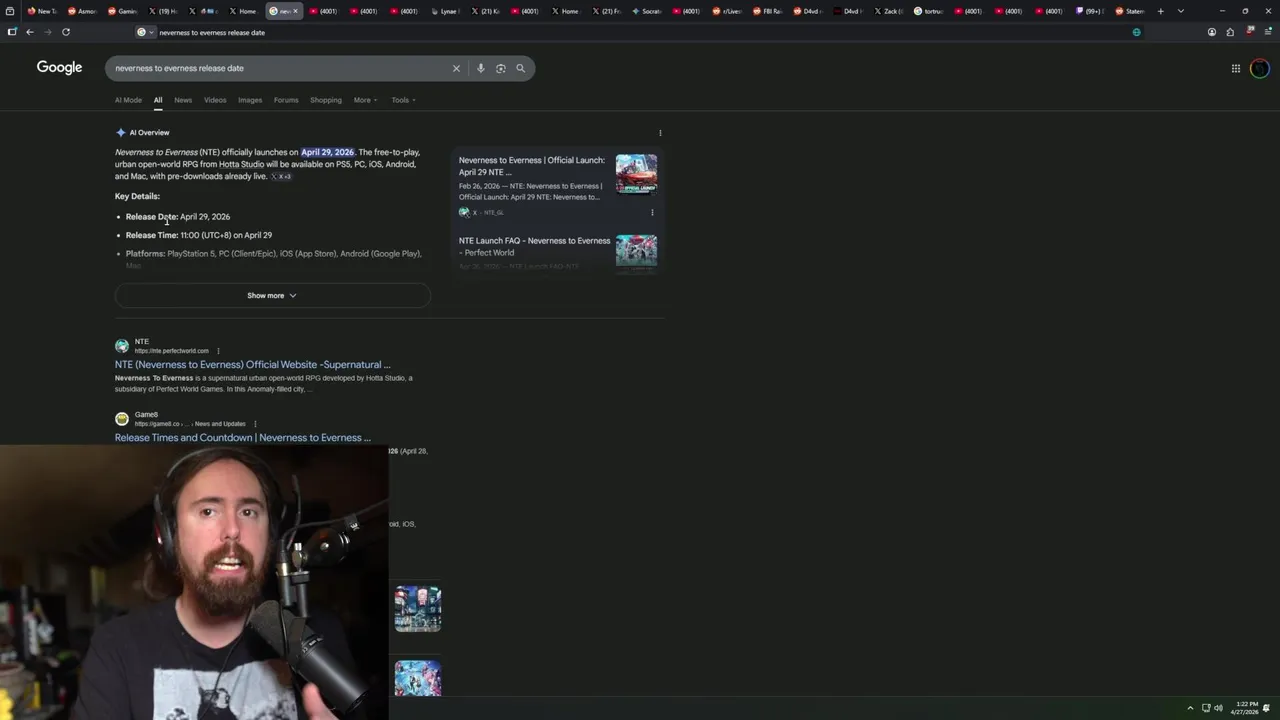
Task: Expand the X +3 sources chip
Action: pos(281,176)
